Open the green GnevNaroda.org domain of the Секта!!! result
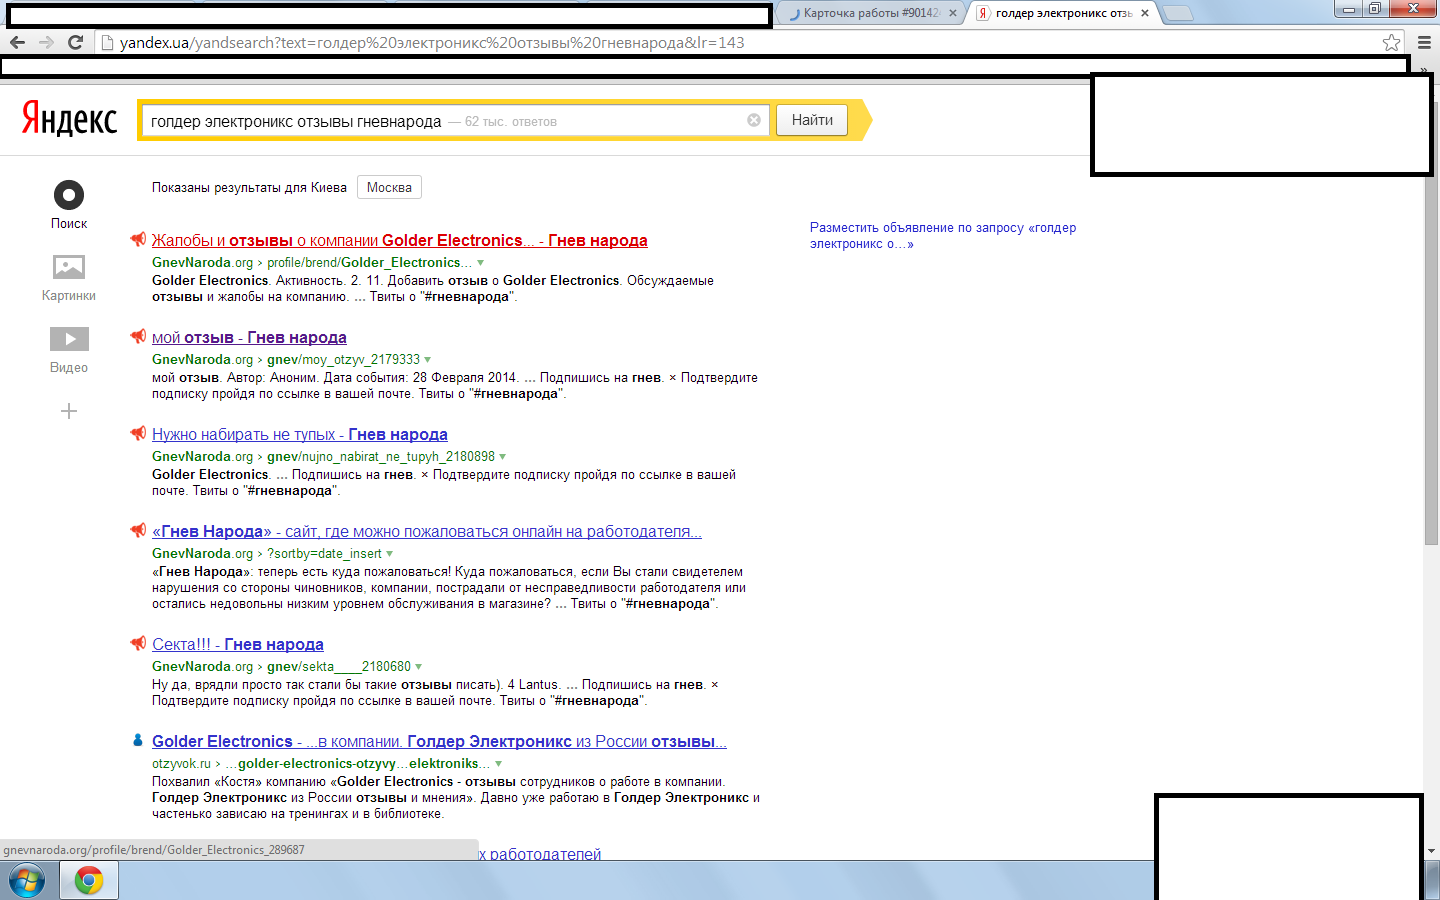The height and width of the screenshot is (900, 1440). point(202,666)
